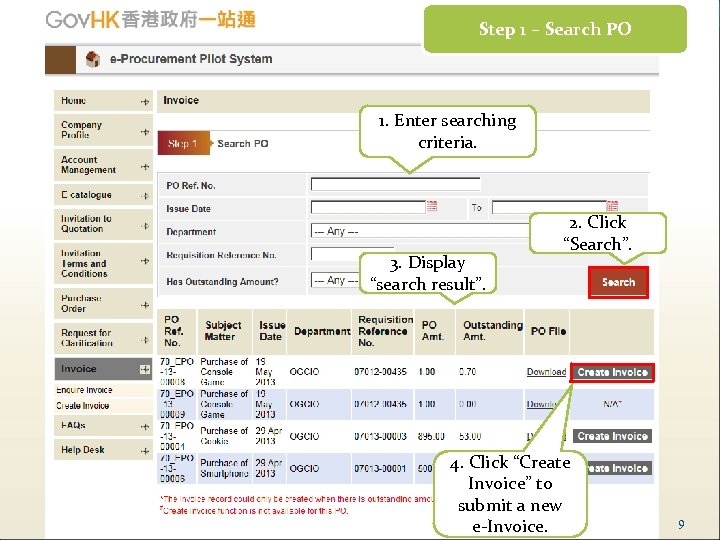This screenshot has height=540, width=720.
Task: Open the Has Outstanding Amount dropdown
Action: (x=335, y=280)
